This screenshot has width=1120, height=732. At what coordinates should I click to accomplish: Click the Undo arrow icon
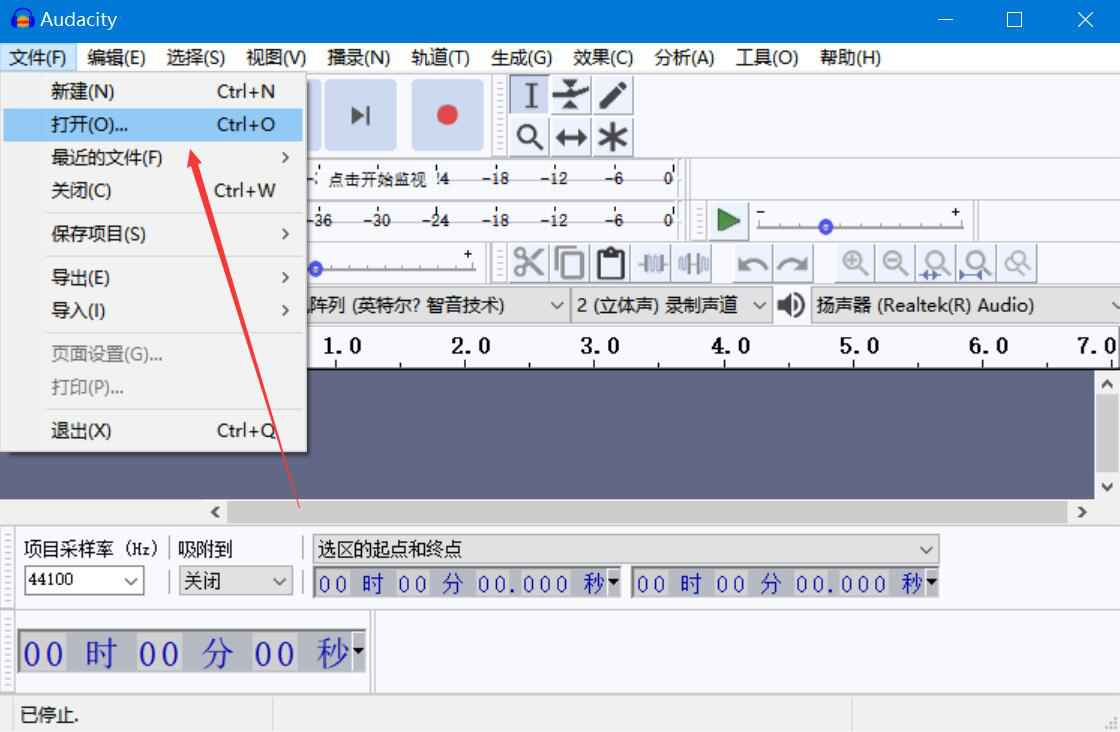(752, 263)
